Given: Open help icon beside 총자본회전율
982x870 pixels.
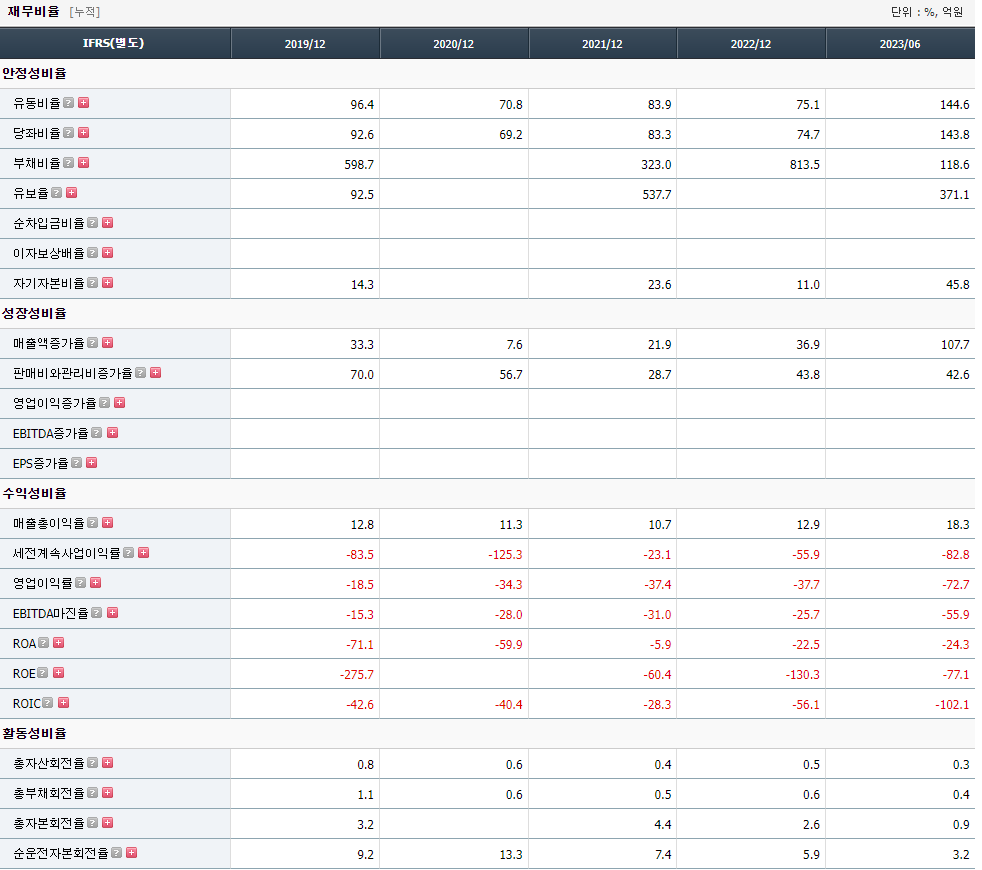Looking at the screenshot, I should tap(93, 823).
